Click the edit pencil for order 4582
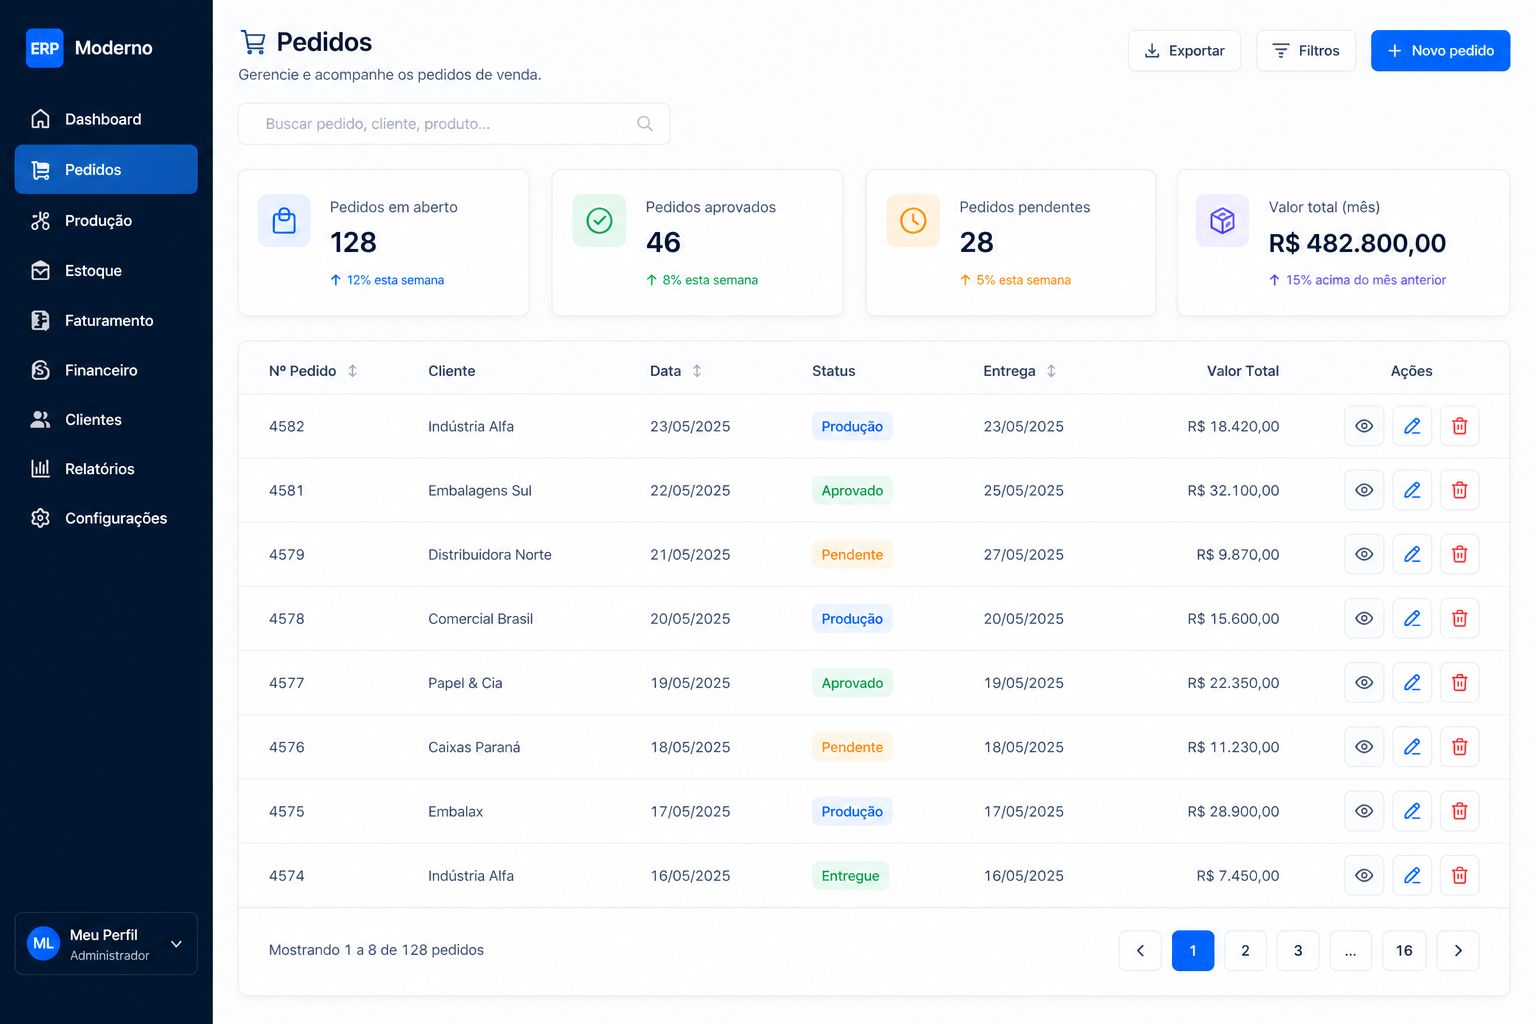This screenshot has height=1024, width=1536. point(1411,426)
